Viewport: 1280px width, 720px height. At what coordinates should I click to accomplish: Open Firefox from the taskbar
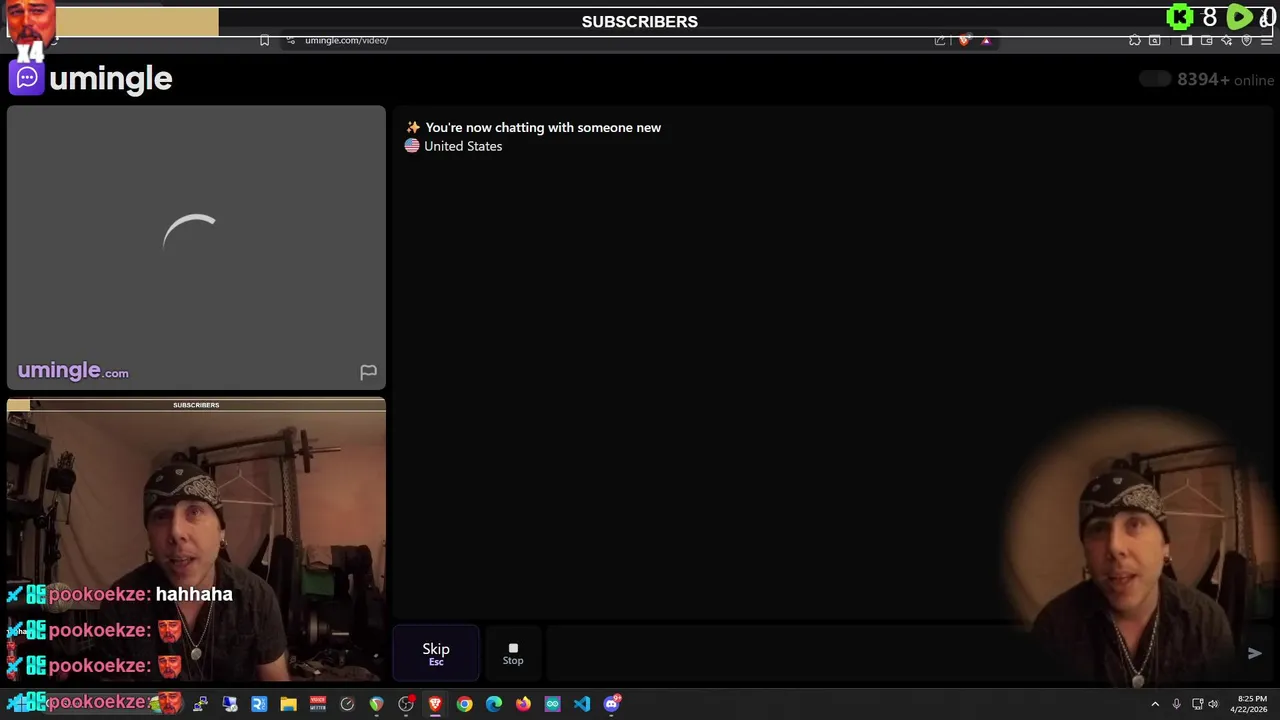523,704
